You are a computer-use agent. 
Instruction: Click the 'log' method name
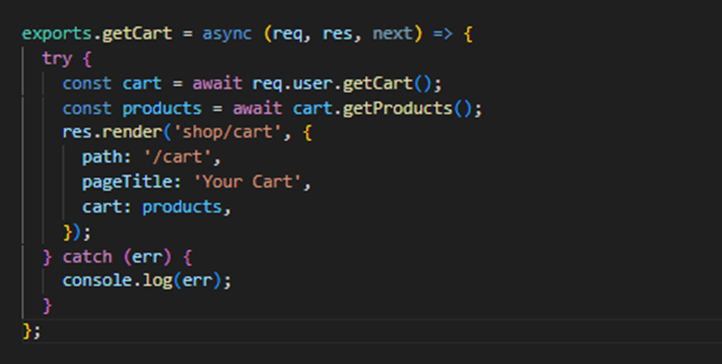[157, 281]
